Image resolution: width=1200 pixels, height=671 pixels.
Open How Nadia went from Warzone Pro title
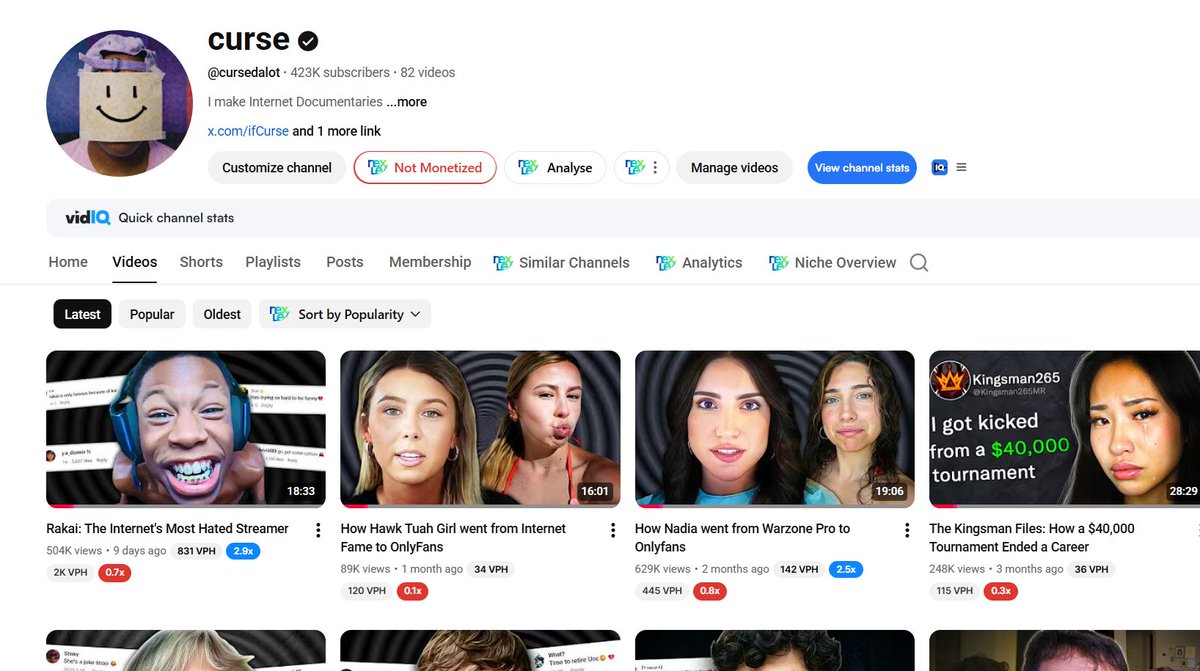click(742, 538)
